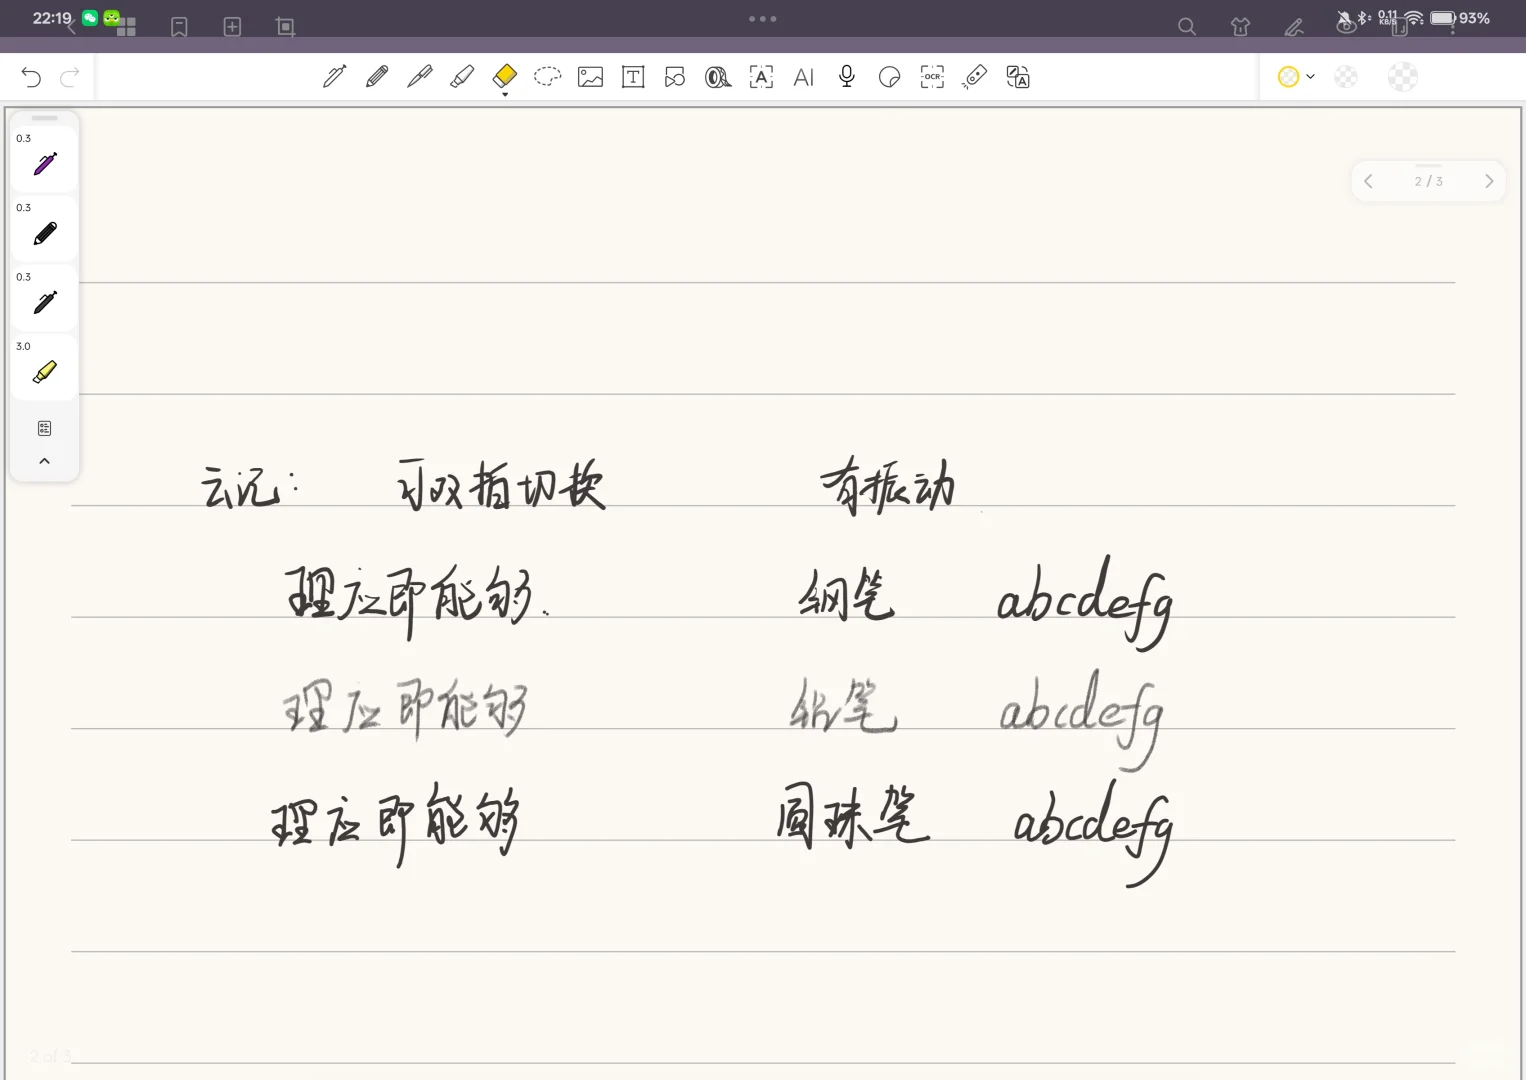
Task: Open the shapes tool
Action: click(675, 77)
